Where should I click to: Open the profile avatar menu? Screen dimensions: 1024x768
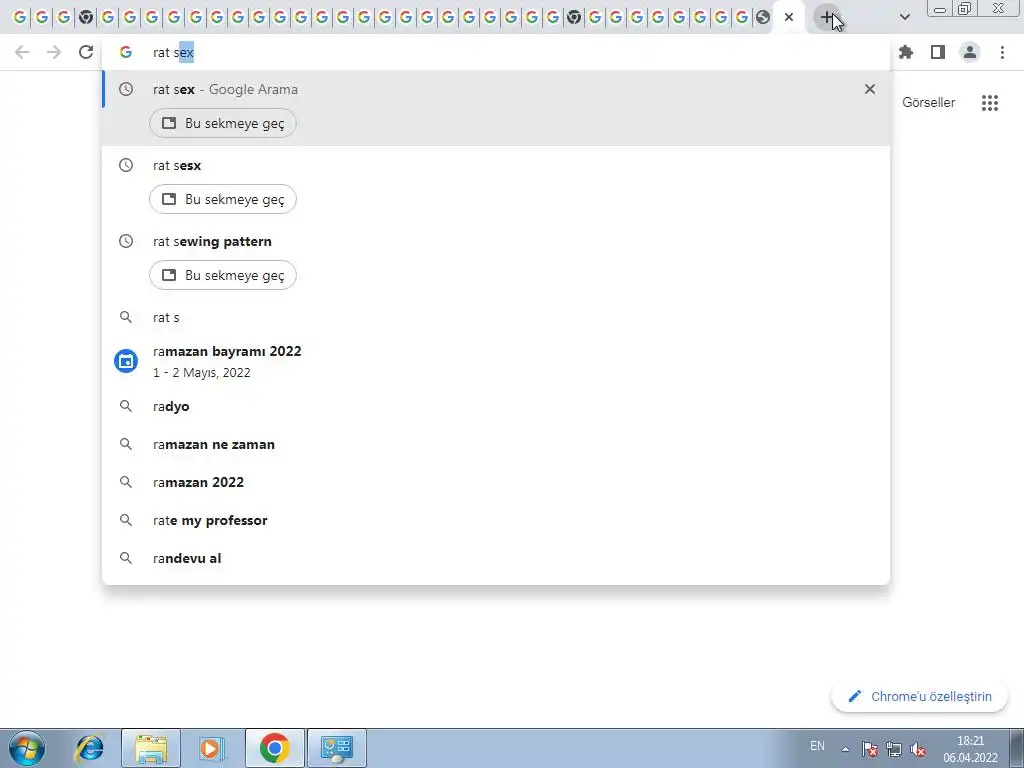[970, 52]
